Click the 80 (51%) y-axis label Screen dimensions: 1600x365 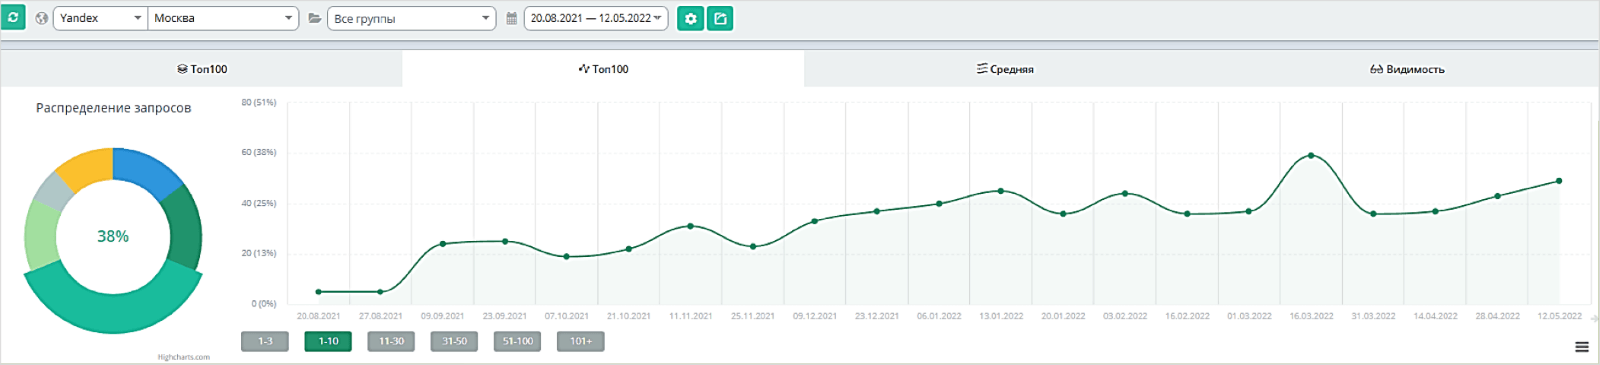point(259,102)
